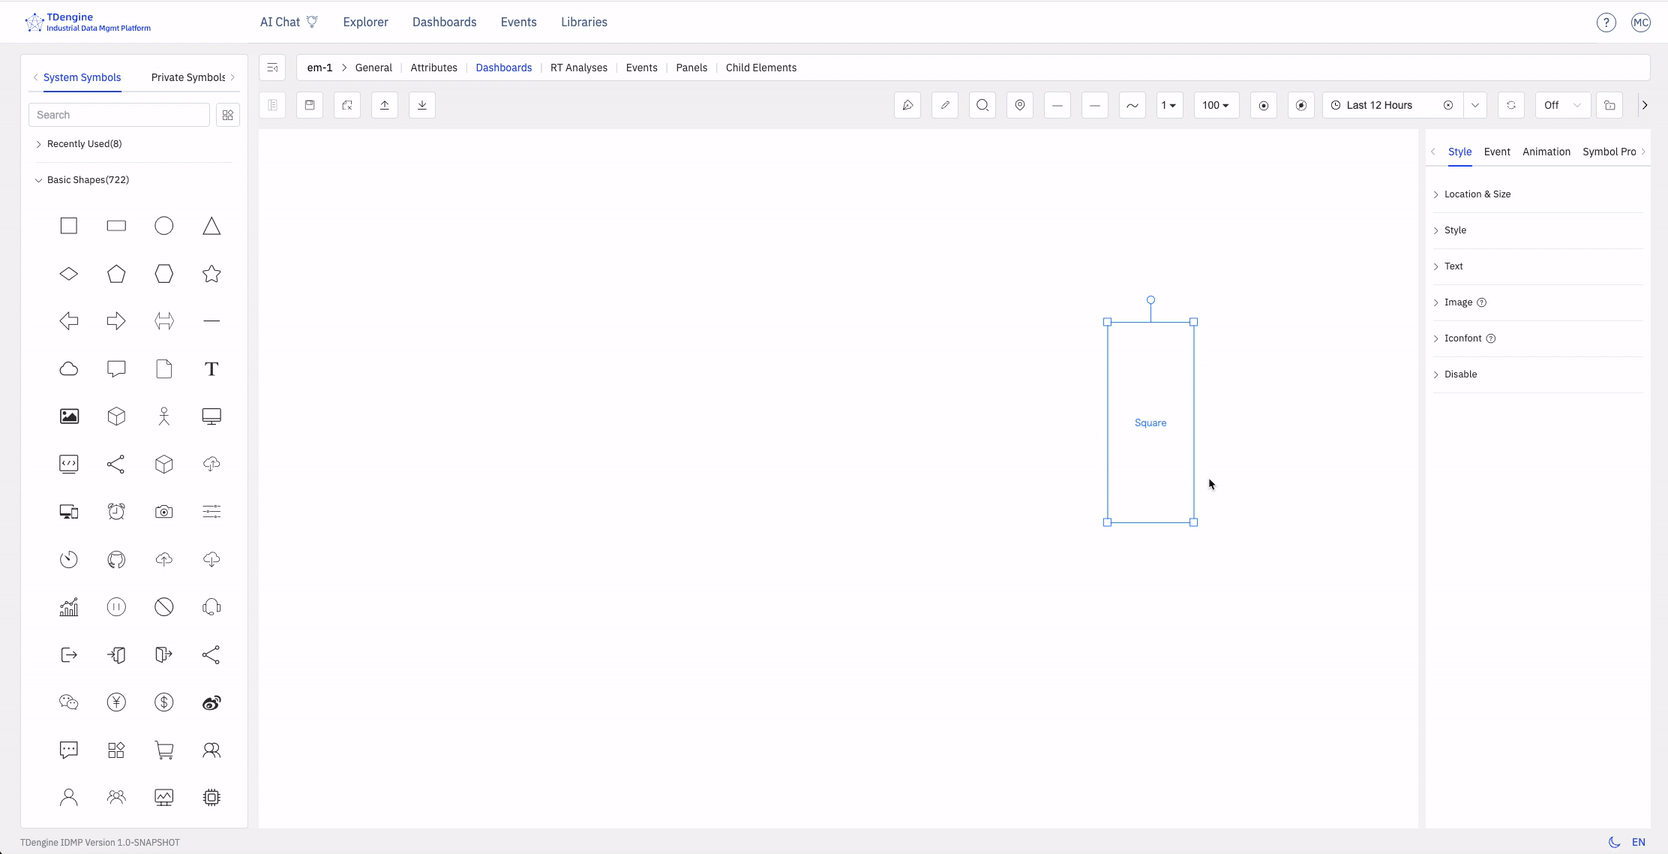Select the Square shape on canvas
1668x854 pixels.
point(1150,422)
